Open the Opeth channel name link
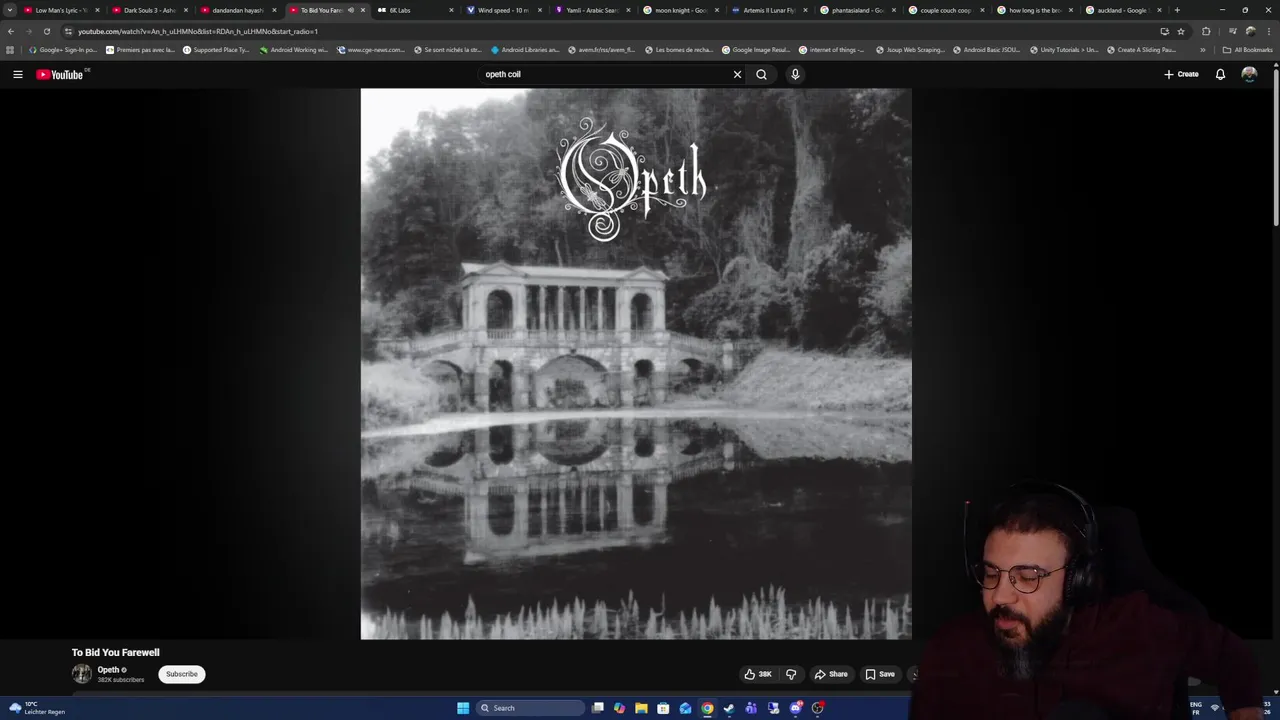The image size is (1280, 720). pos(108,670)
